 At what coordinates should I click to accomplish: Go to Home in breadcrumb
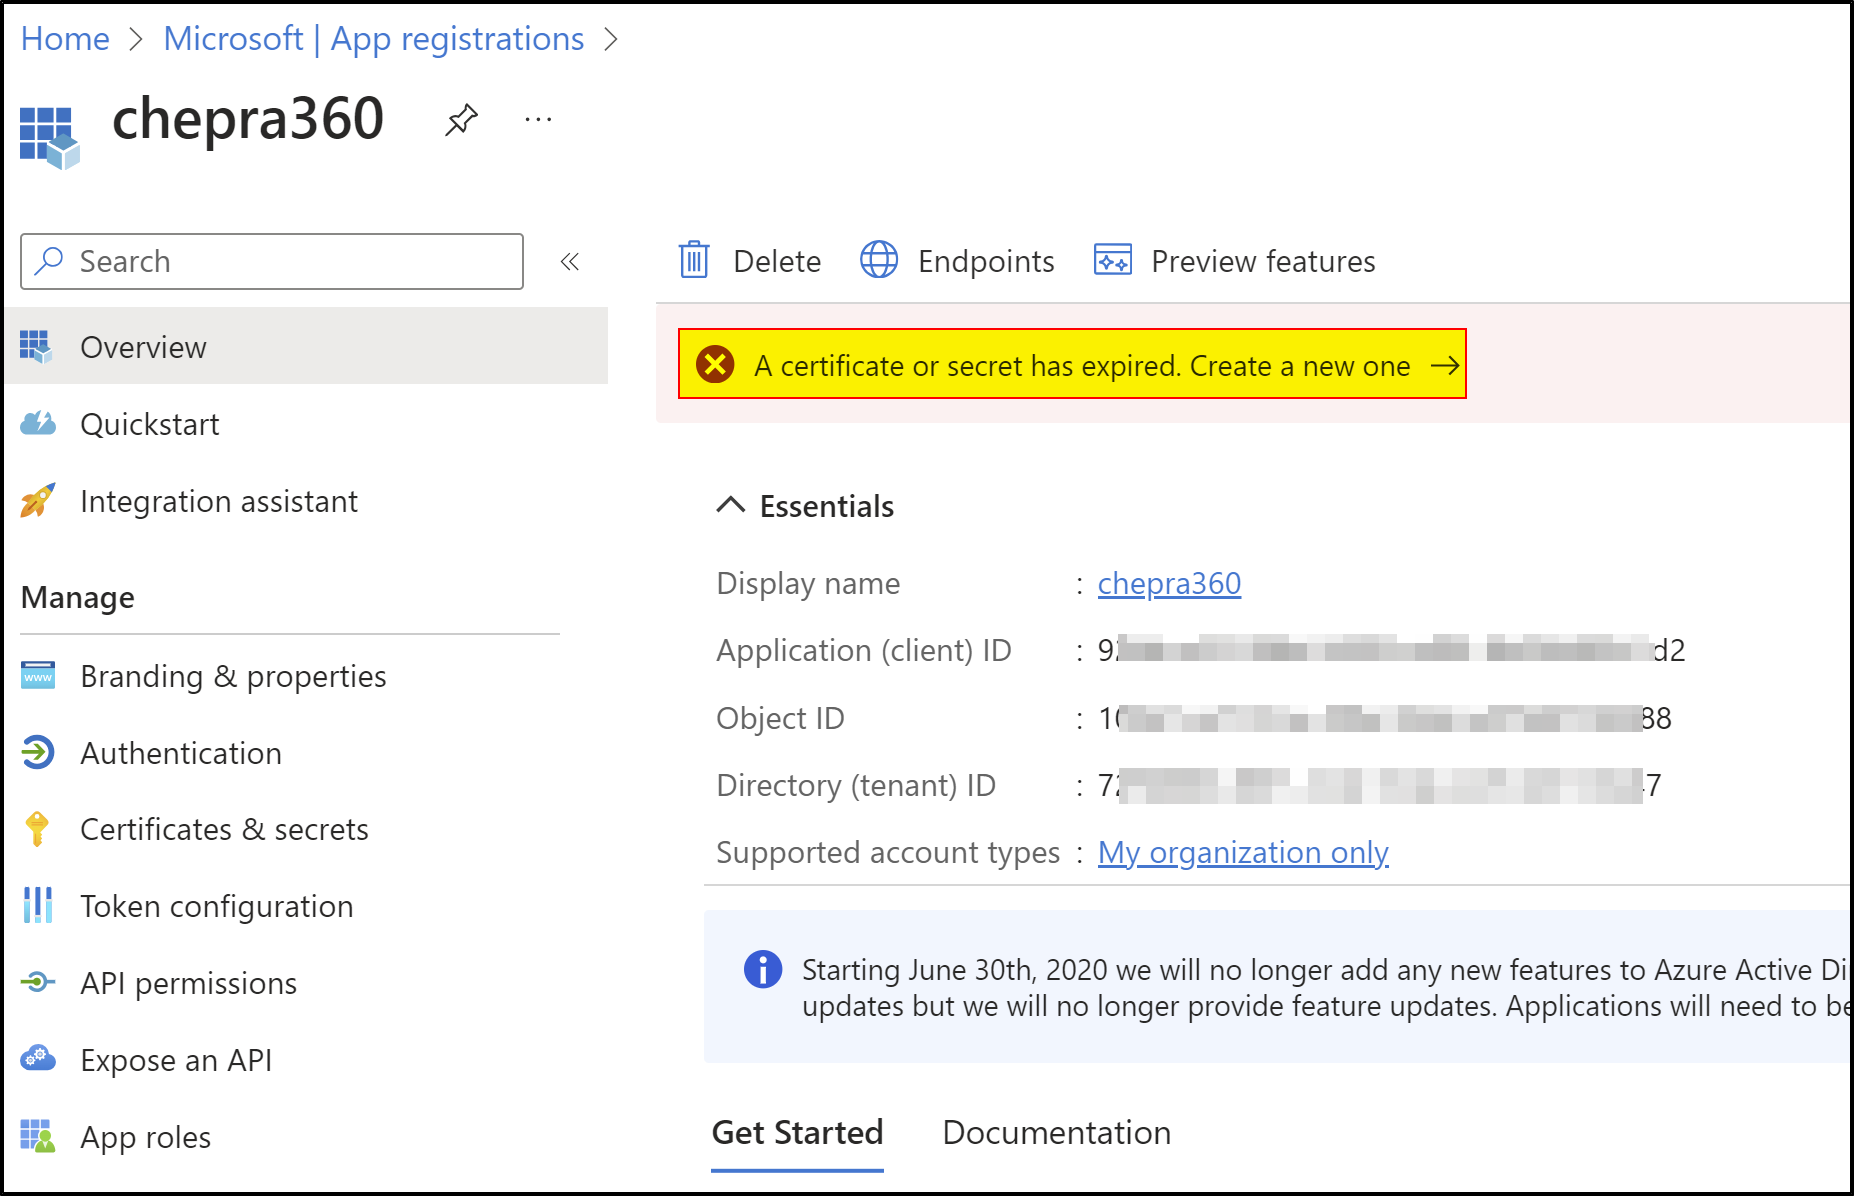(x=65, y=39)
